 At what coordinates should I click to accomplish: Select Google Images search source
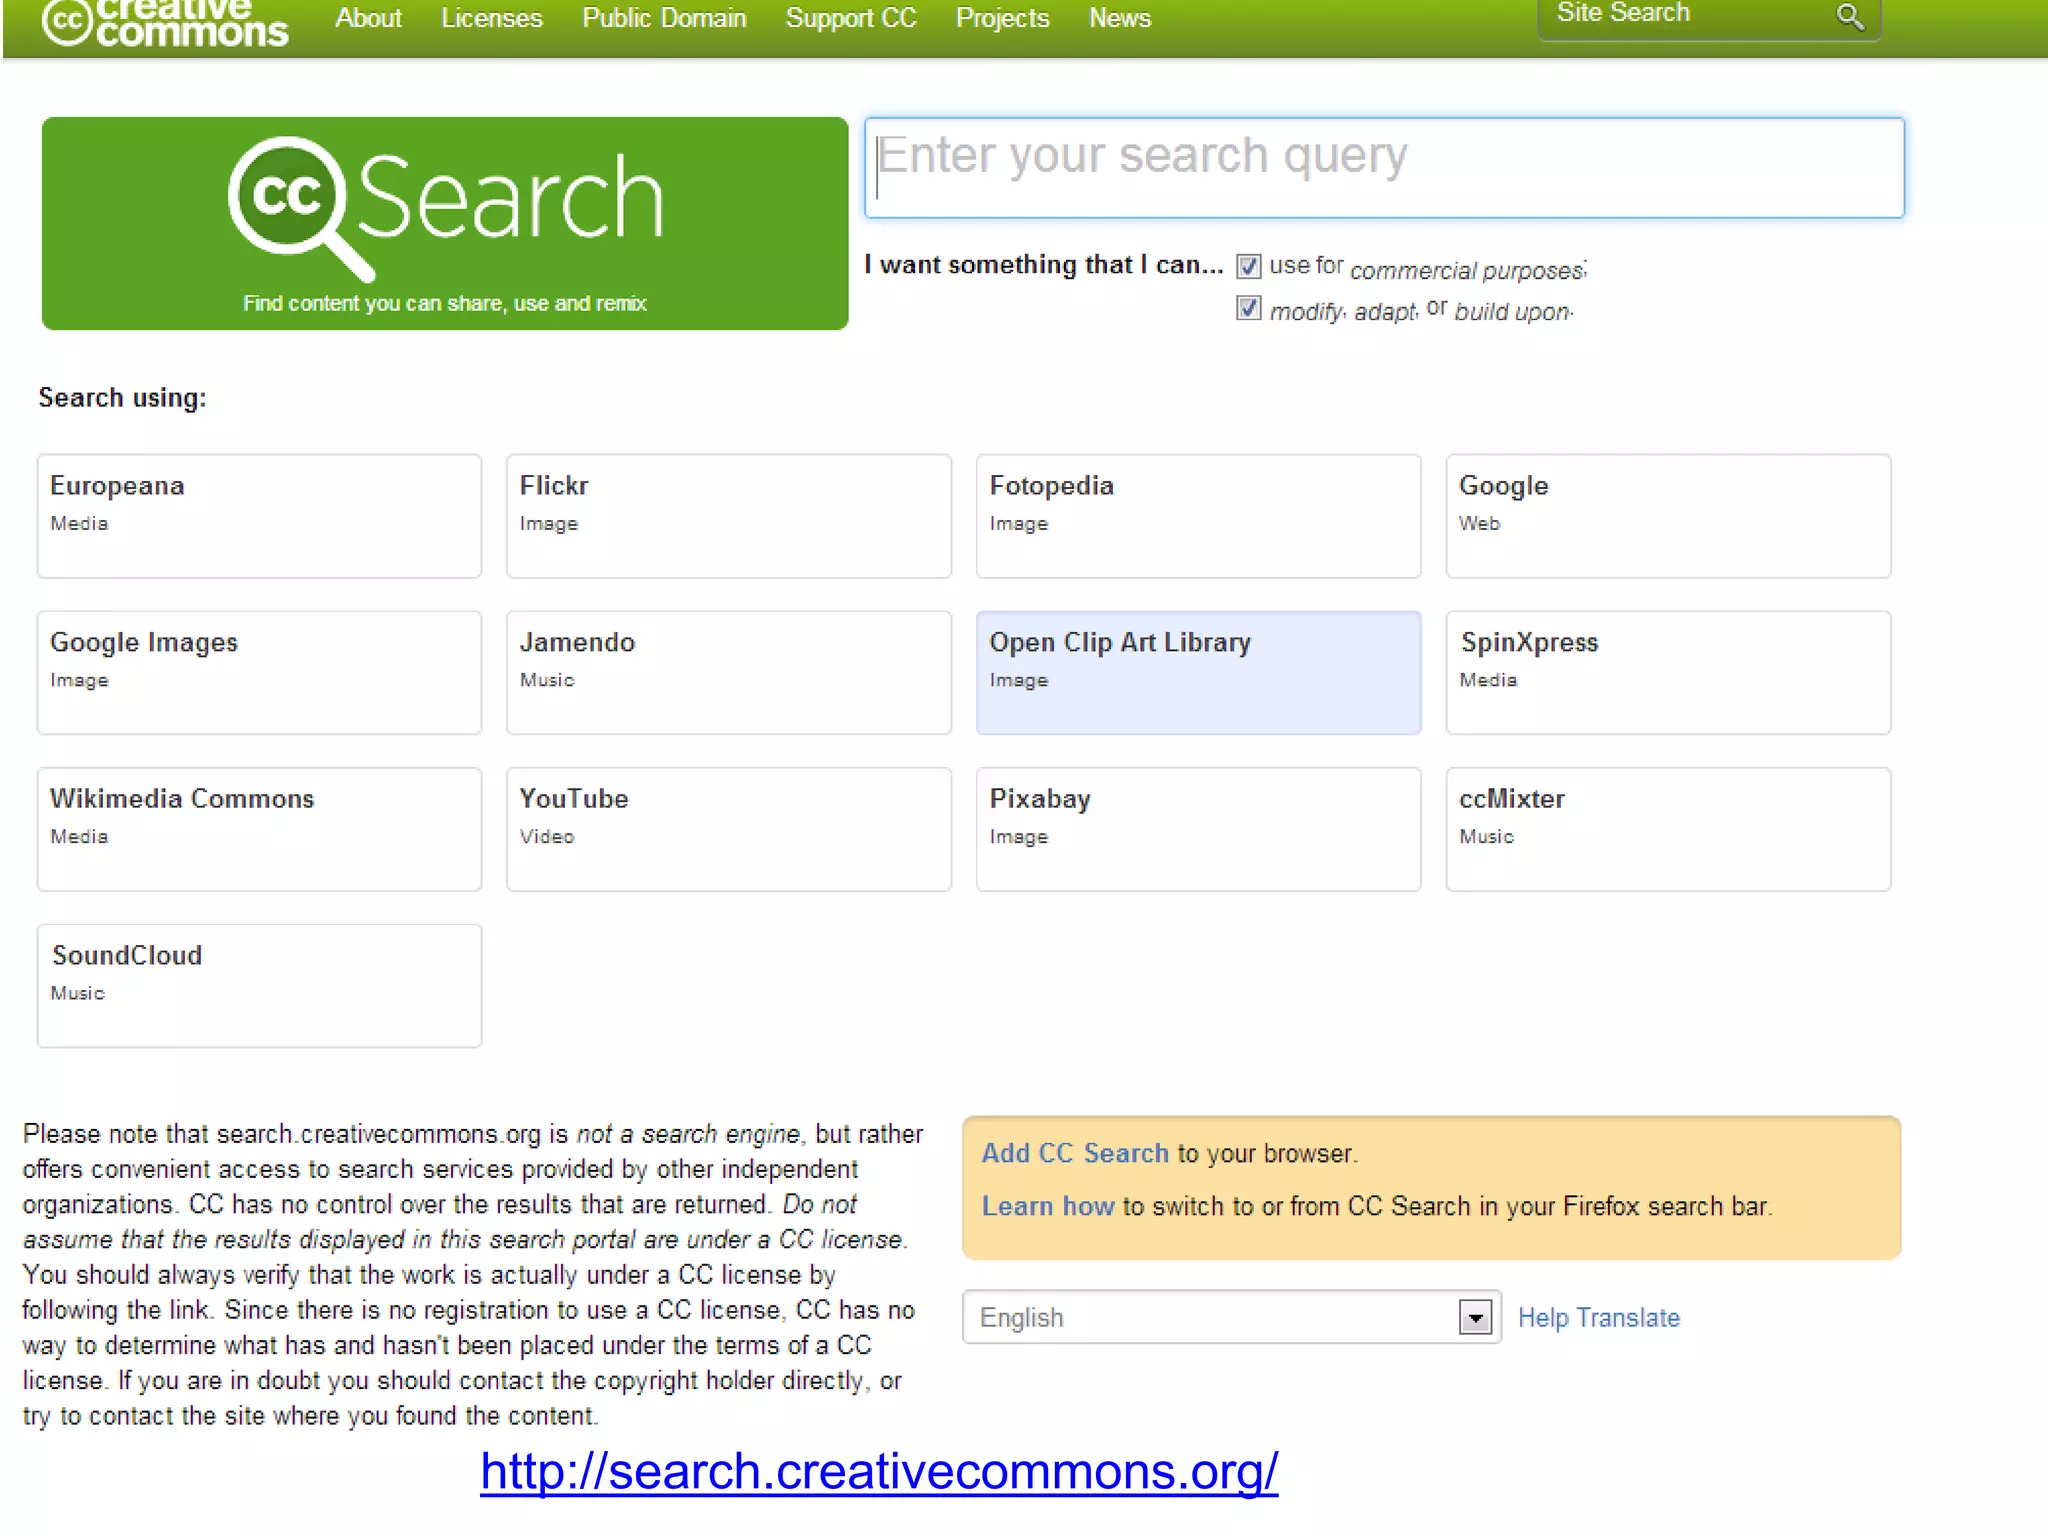point(259,673)
